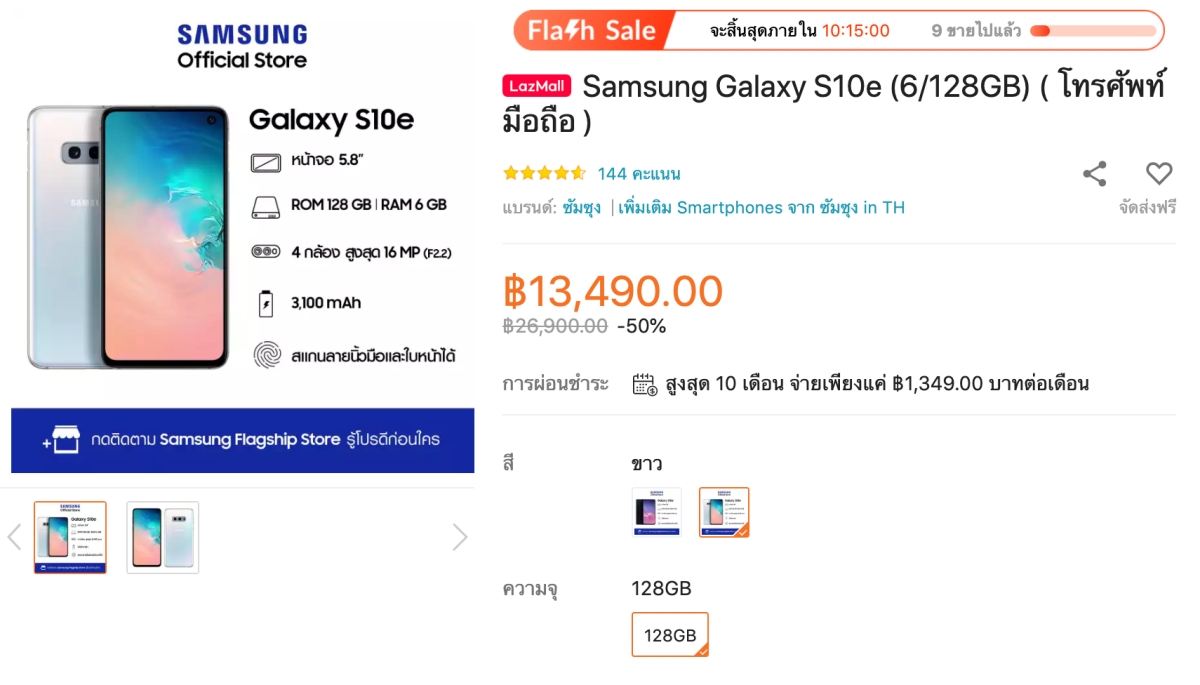Show next product image with right arrow

pos(459,537)
